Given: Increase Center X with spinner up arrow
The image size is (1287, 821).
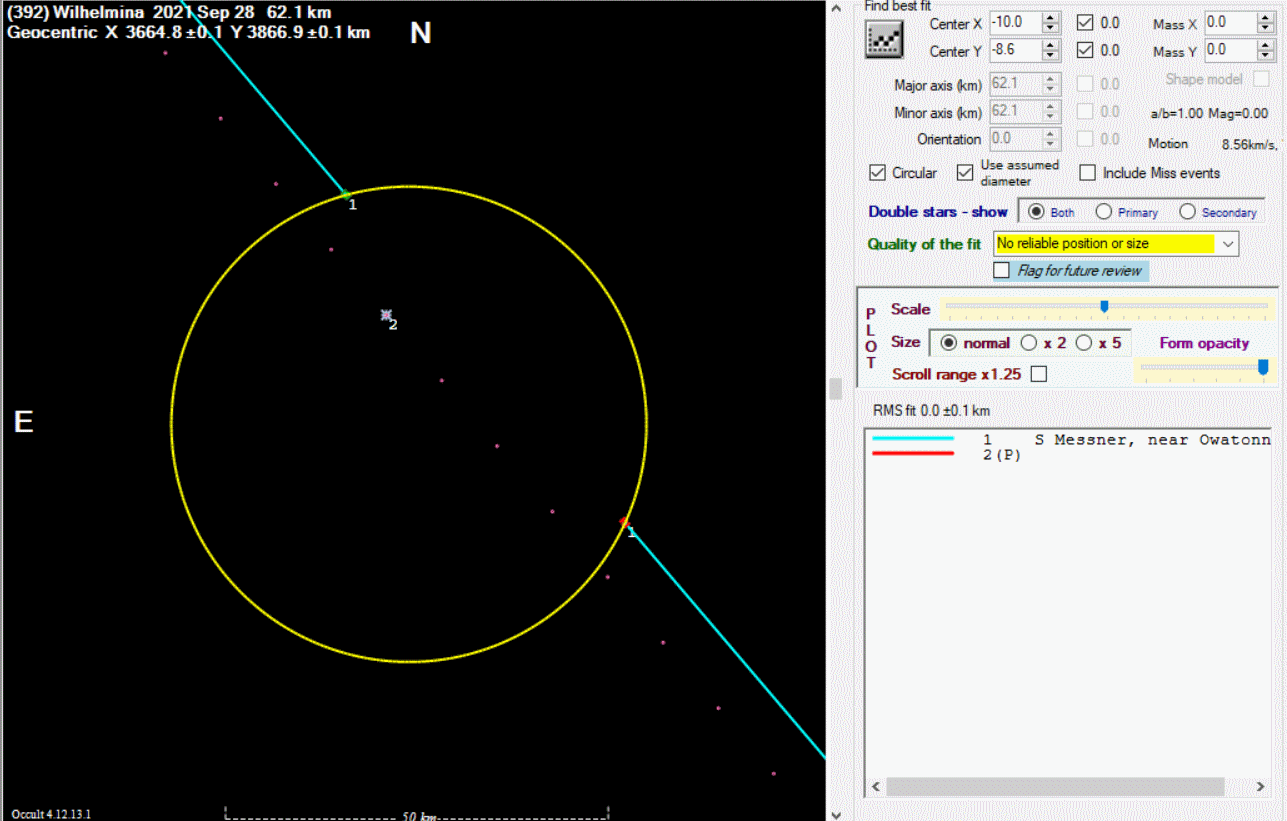Looking at the screenshot, I should [1050, 18].
